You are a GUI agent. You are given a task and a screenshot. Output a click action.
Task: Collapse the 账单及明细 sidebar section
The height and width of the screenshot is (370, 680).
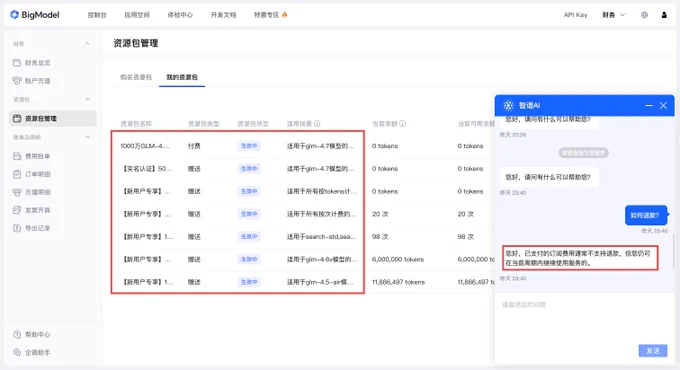pos(88,137)
